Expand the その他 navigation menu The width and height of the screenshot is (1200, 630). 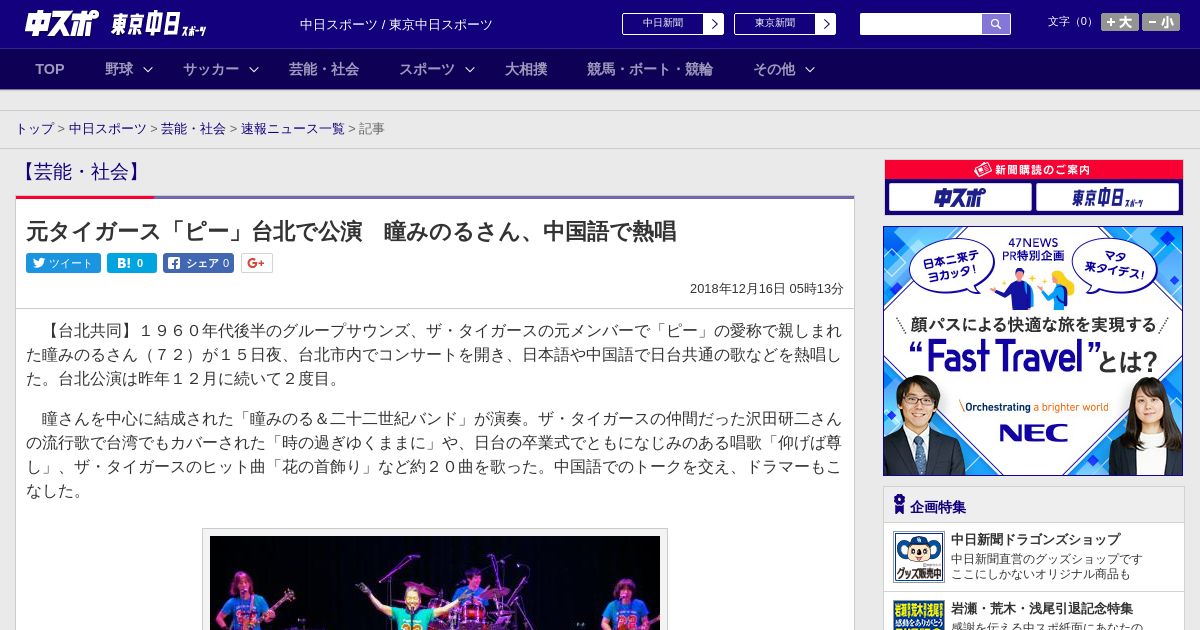pos(783,69)
